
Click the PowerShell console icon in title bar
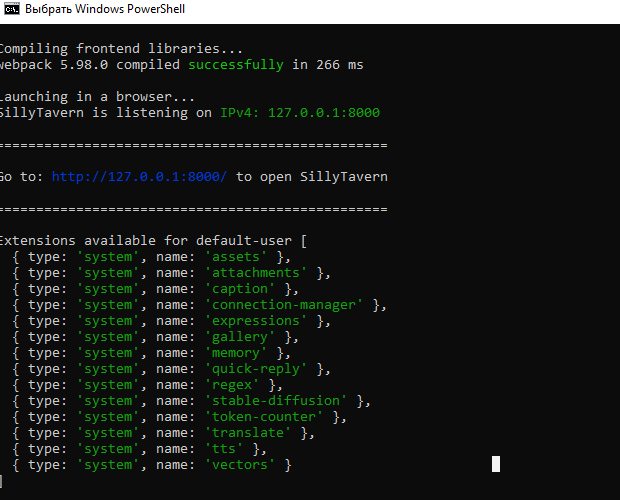tap(11, 9)
